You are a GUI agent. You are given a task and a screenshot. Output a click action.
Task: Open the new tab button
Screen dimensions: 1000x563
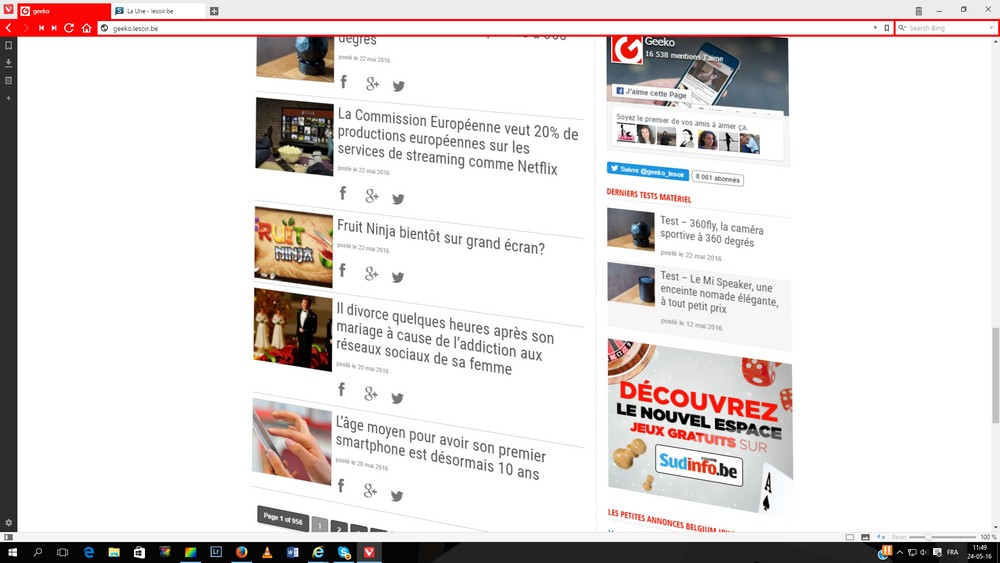214,11
